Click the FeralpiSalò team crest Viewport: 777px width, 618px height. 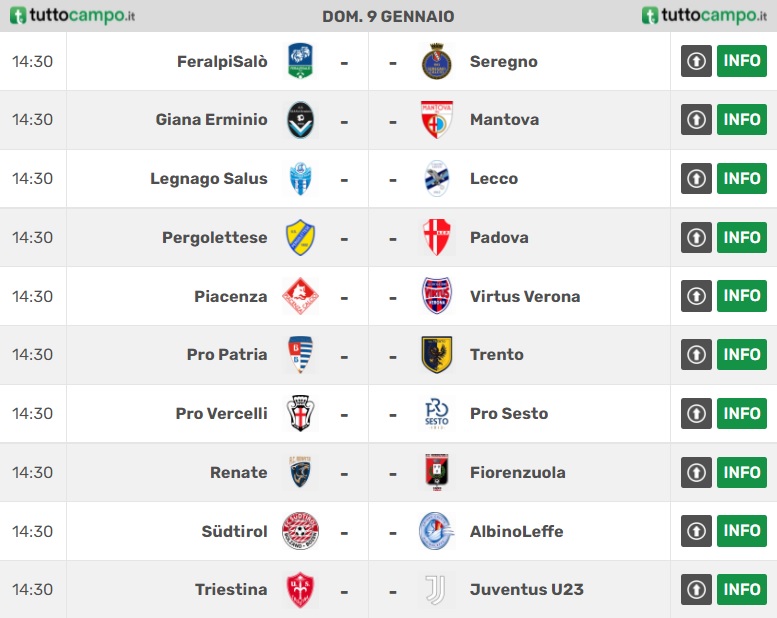[300, 61]
